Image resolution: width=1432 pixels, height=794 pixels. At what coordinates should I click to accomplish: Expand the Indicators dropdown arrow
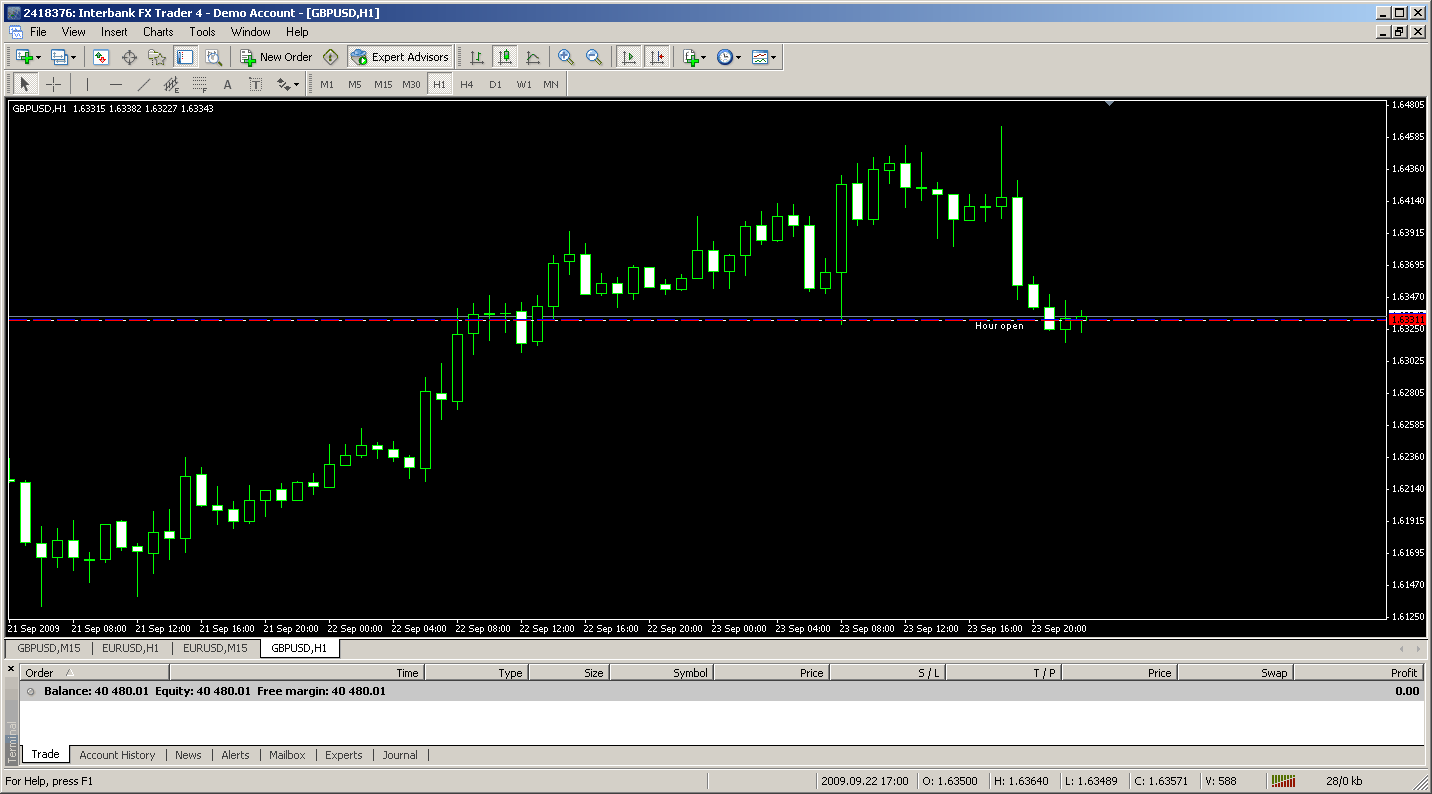click(704, 57)
